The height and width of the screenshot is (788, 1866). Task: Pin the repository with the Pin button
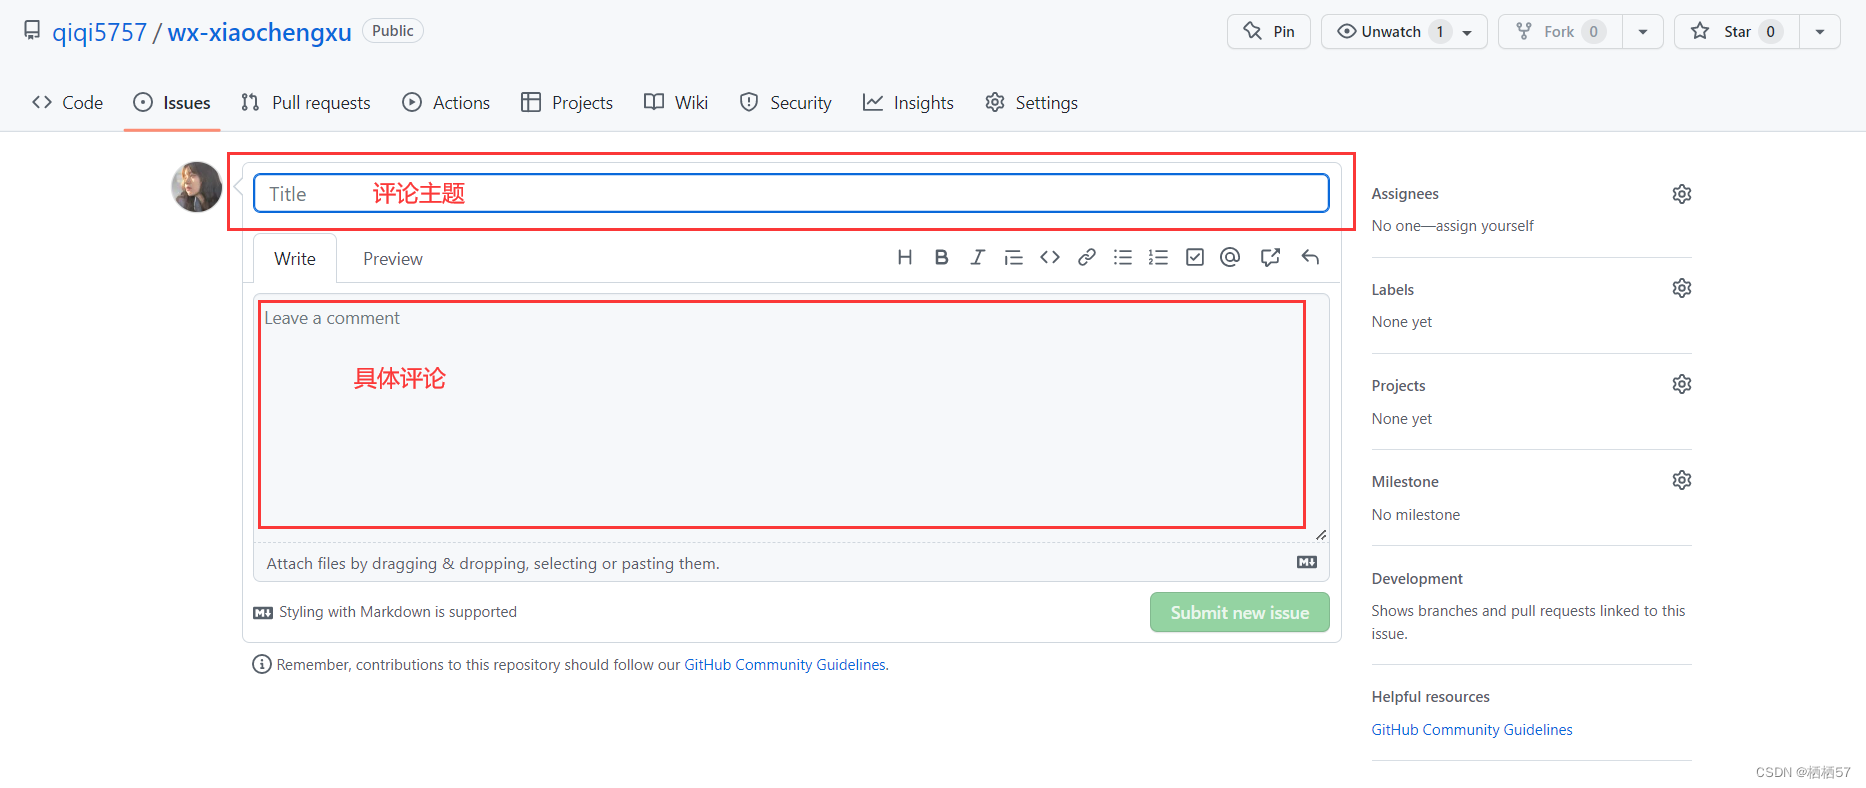(1269, 32)
